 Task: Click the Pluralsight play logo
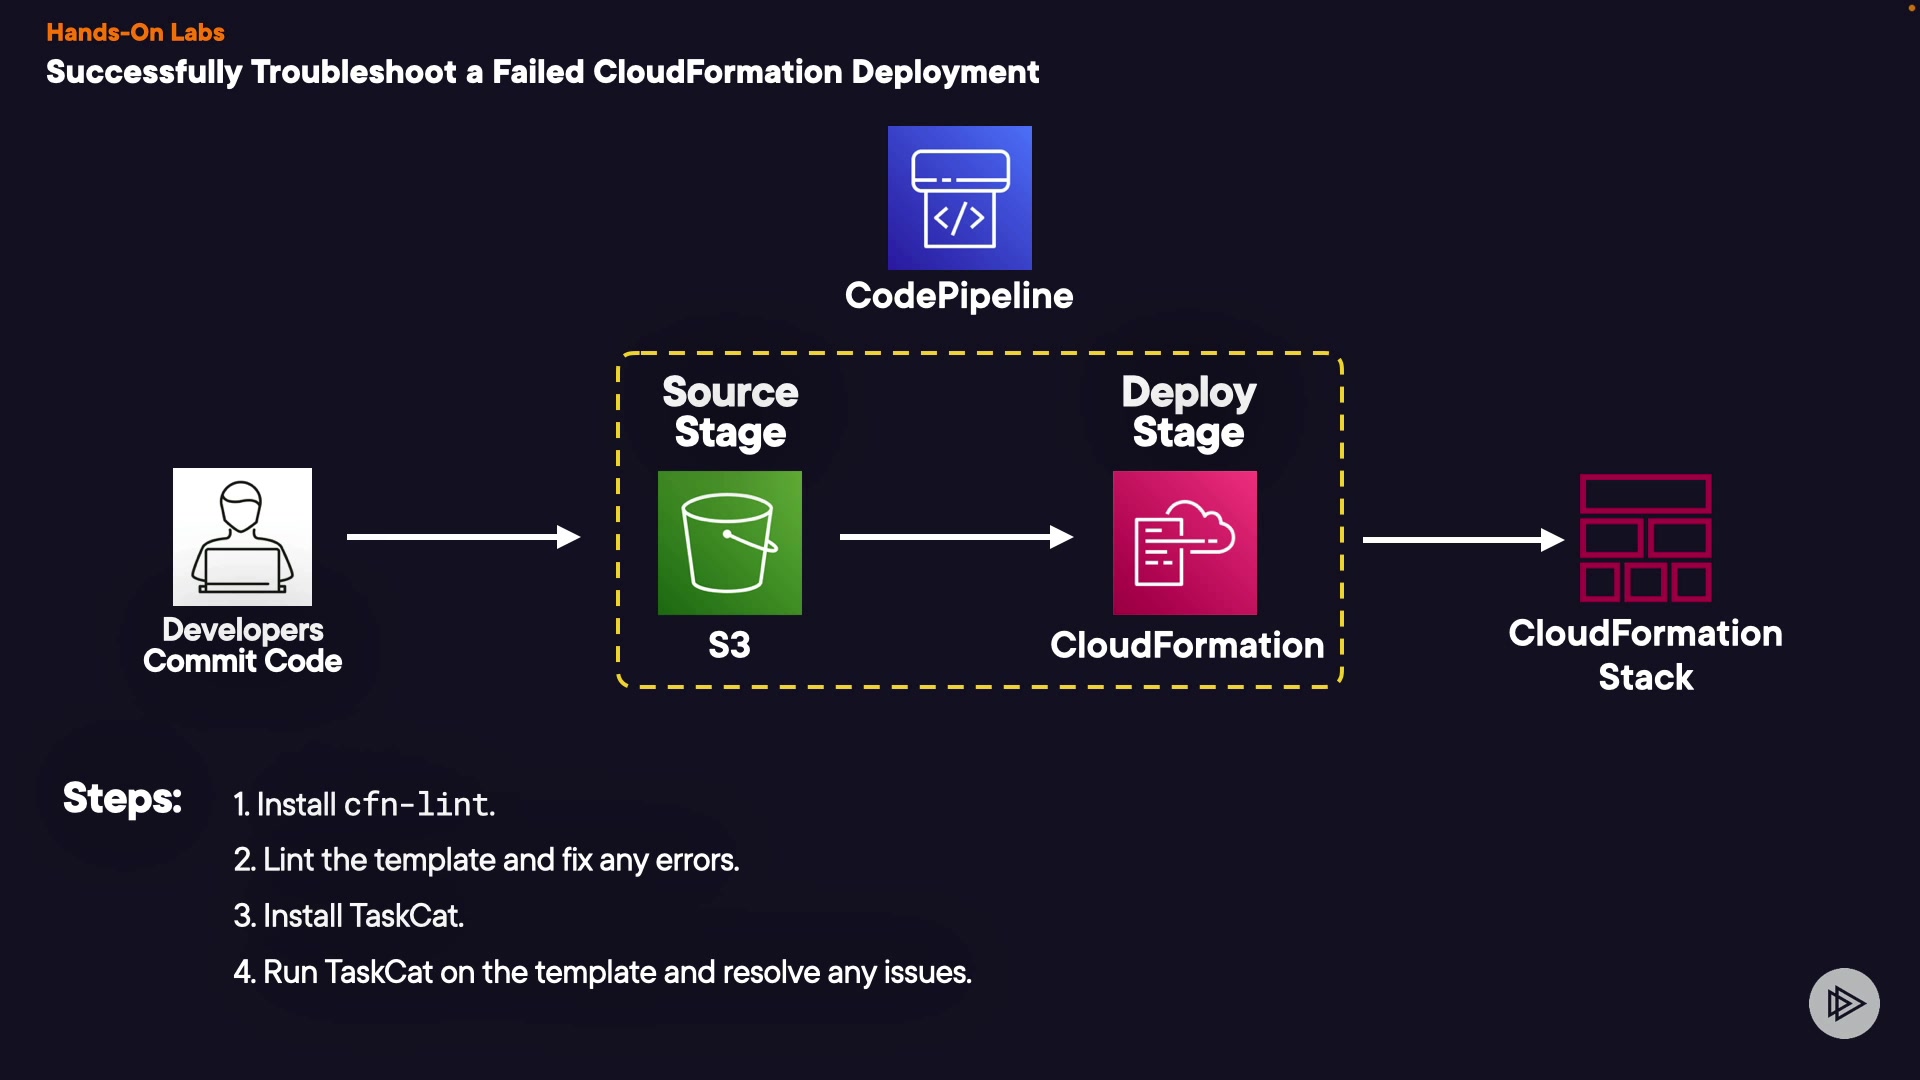coord(1844,1003)
